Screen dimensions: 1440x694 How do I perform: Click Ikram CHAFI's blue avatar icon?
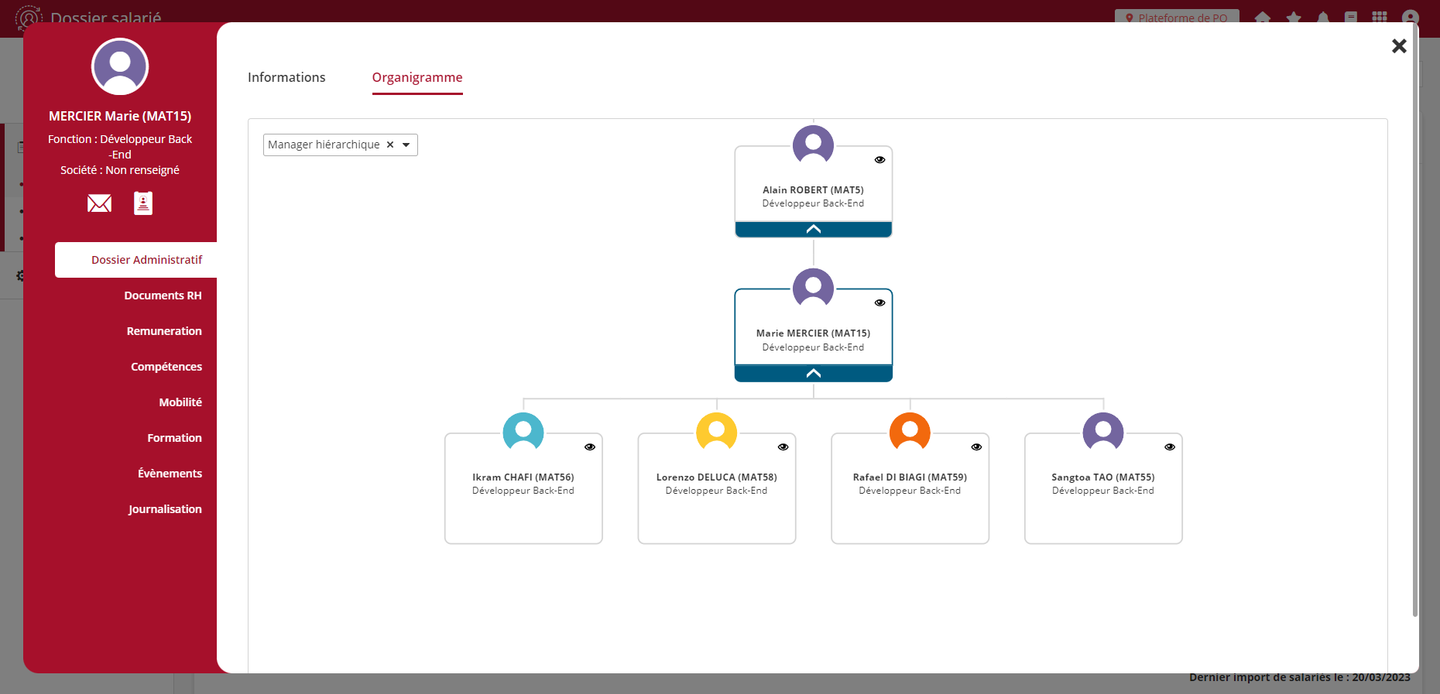[x=523, y=432]
